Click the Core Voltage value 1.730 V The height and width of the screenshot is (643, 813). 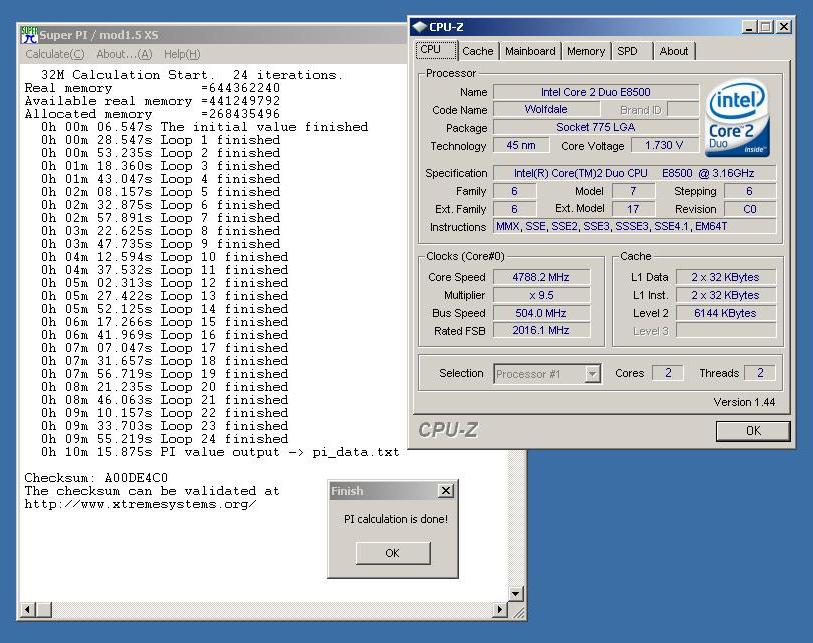pyautogui.click(x=664, y=145)
